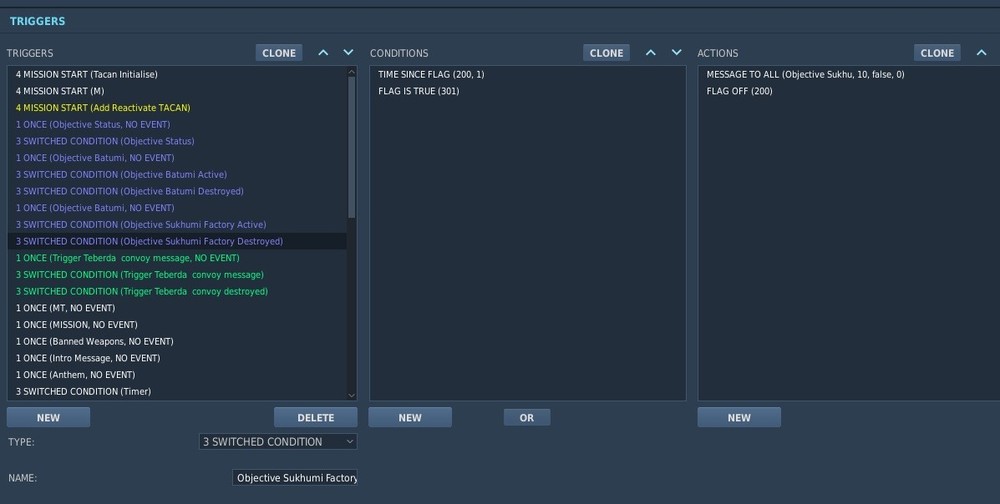Image resolution: width=1000 pixels, height=504 pixels.
Task: Create a new trigger
Action: (x=48, y=417)
